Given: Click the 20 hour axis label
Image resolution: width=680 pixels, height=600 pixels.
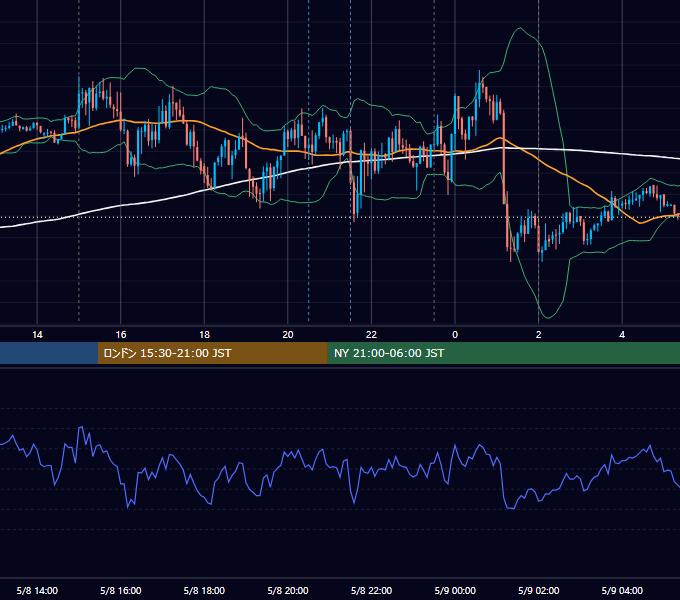Looking at the screenshot, I should click(288, 335).
